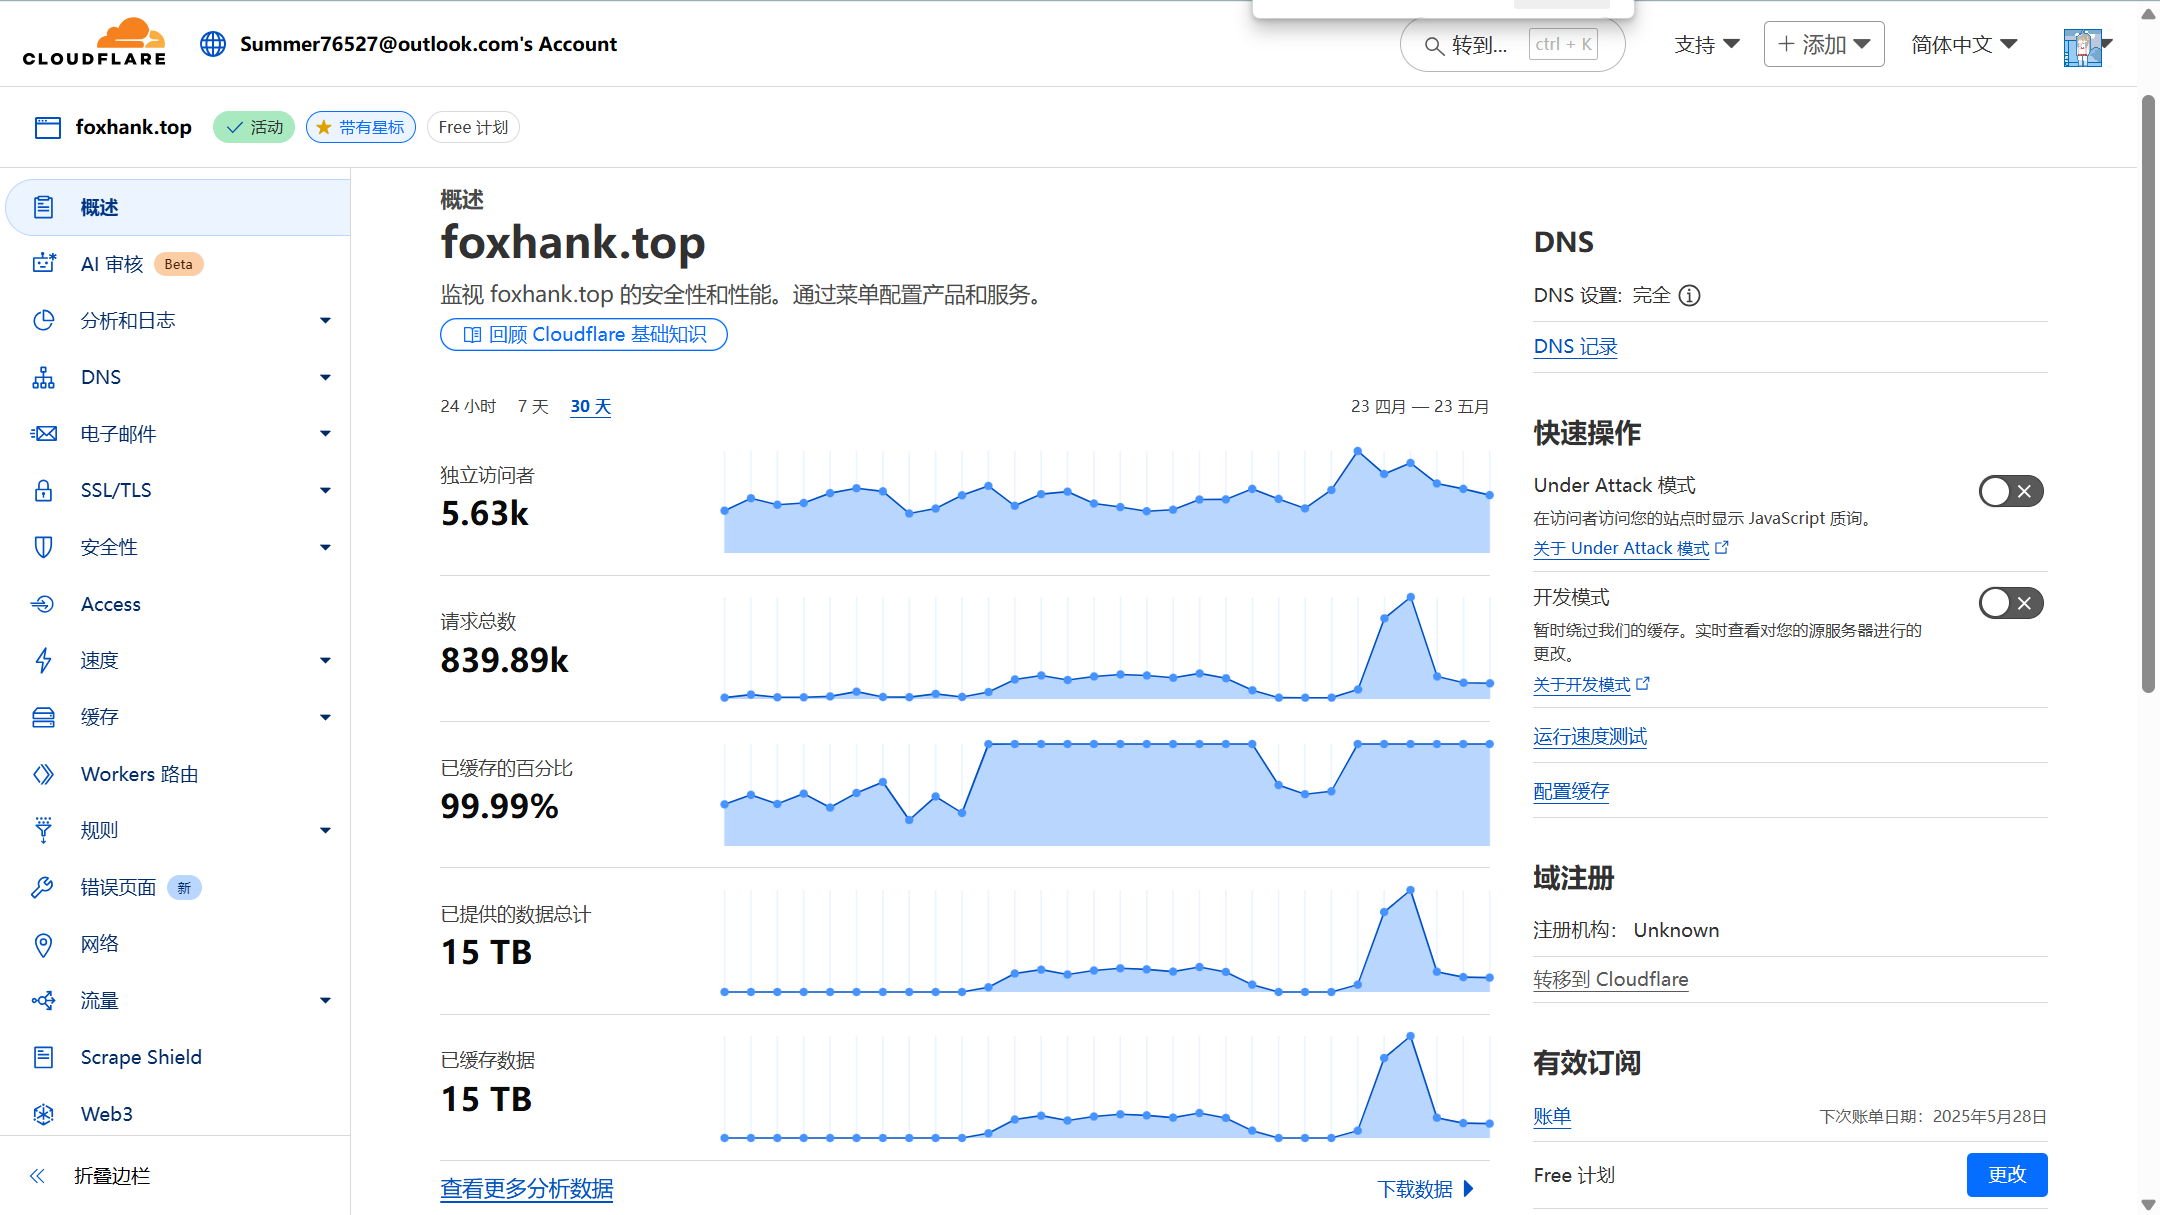2160x1215 pixels.
Task: Click the 流量 traffic routing icon
Action: [x=43, y=1000]
